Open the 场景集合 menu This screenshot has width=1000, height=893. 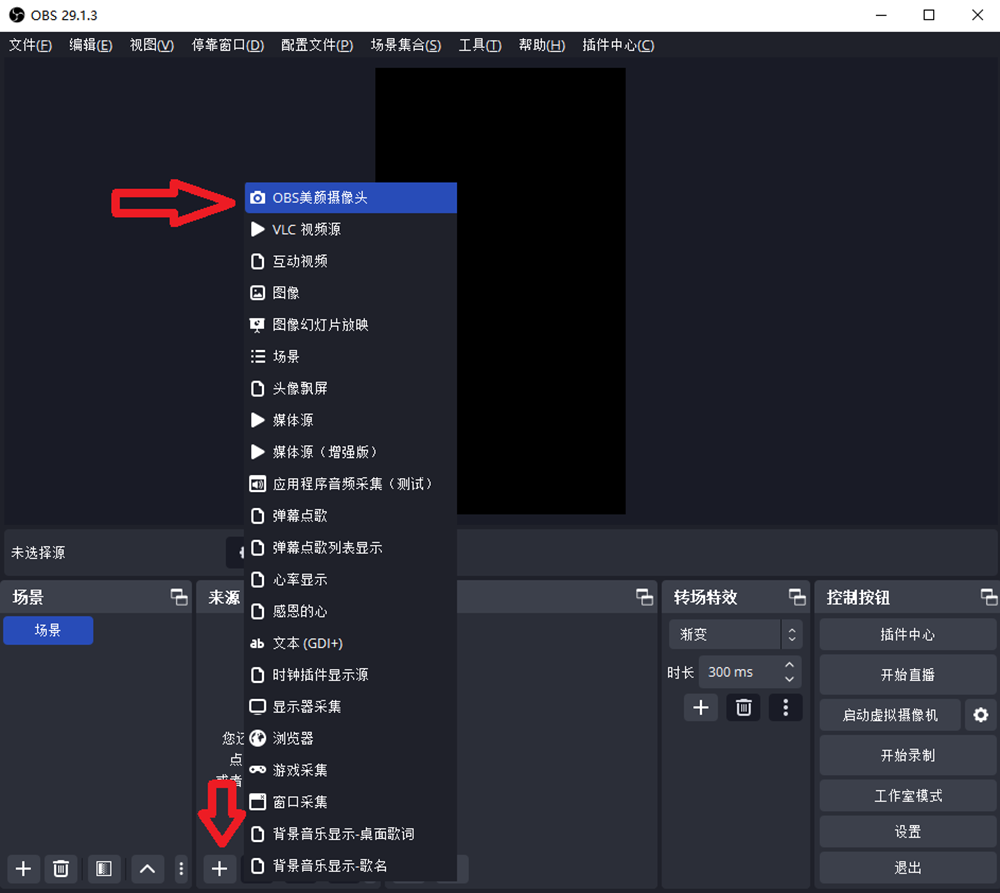point(406,45)
